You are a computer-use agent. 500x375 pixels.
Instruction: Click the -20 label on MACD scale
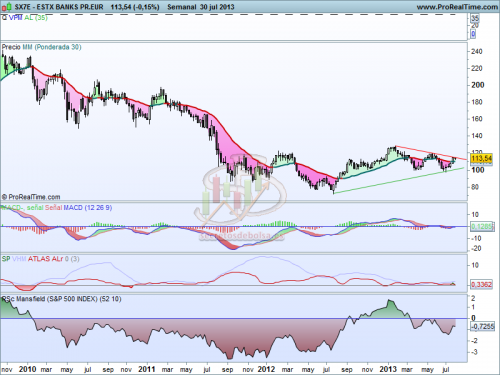click(x=476, y=248)
